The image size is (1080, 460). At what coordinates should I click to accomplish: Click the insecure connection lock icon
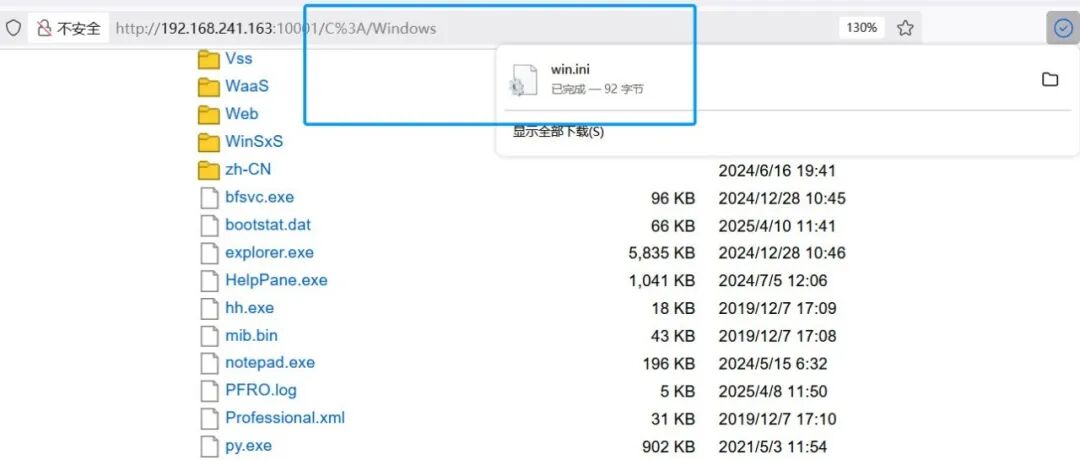[x=44, y=28]
